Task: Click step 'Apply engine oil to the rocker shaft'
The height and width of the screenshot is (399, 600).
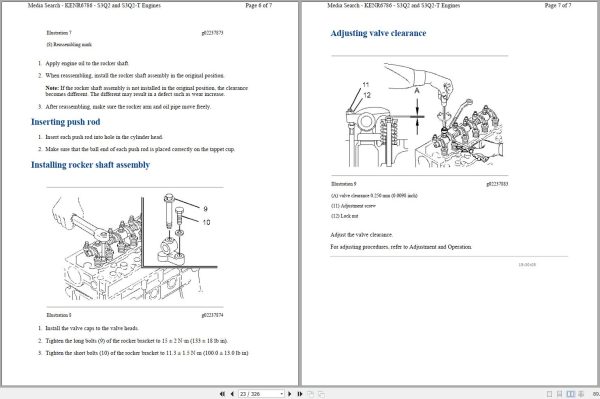Action: [87, 63]
